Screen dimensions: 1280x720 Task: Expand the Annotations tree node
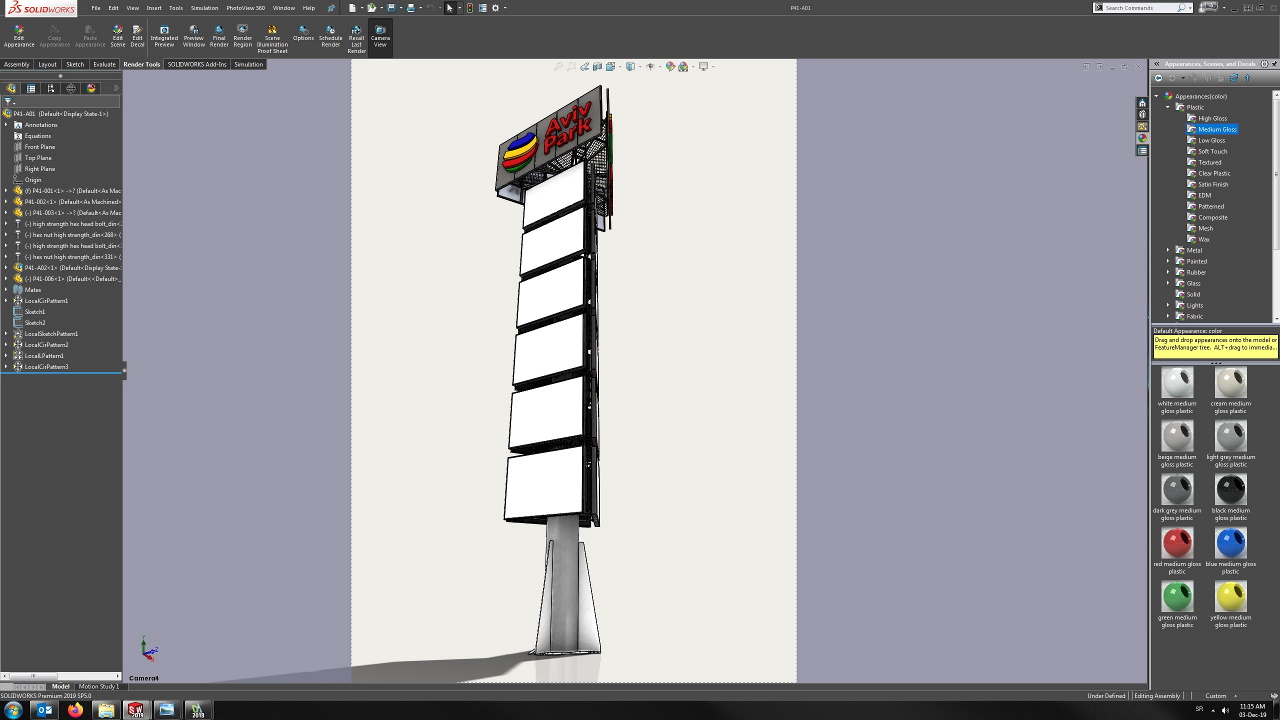[x=6, y=125]
